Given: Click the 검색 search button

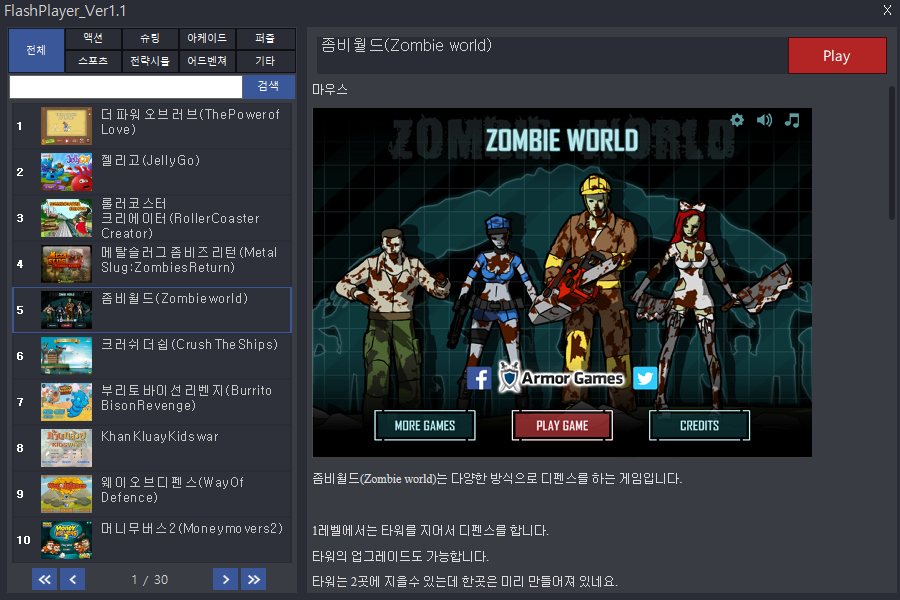Looking at the screenshot, I should point(269,86).
